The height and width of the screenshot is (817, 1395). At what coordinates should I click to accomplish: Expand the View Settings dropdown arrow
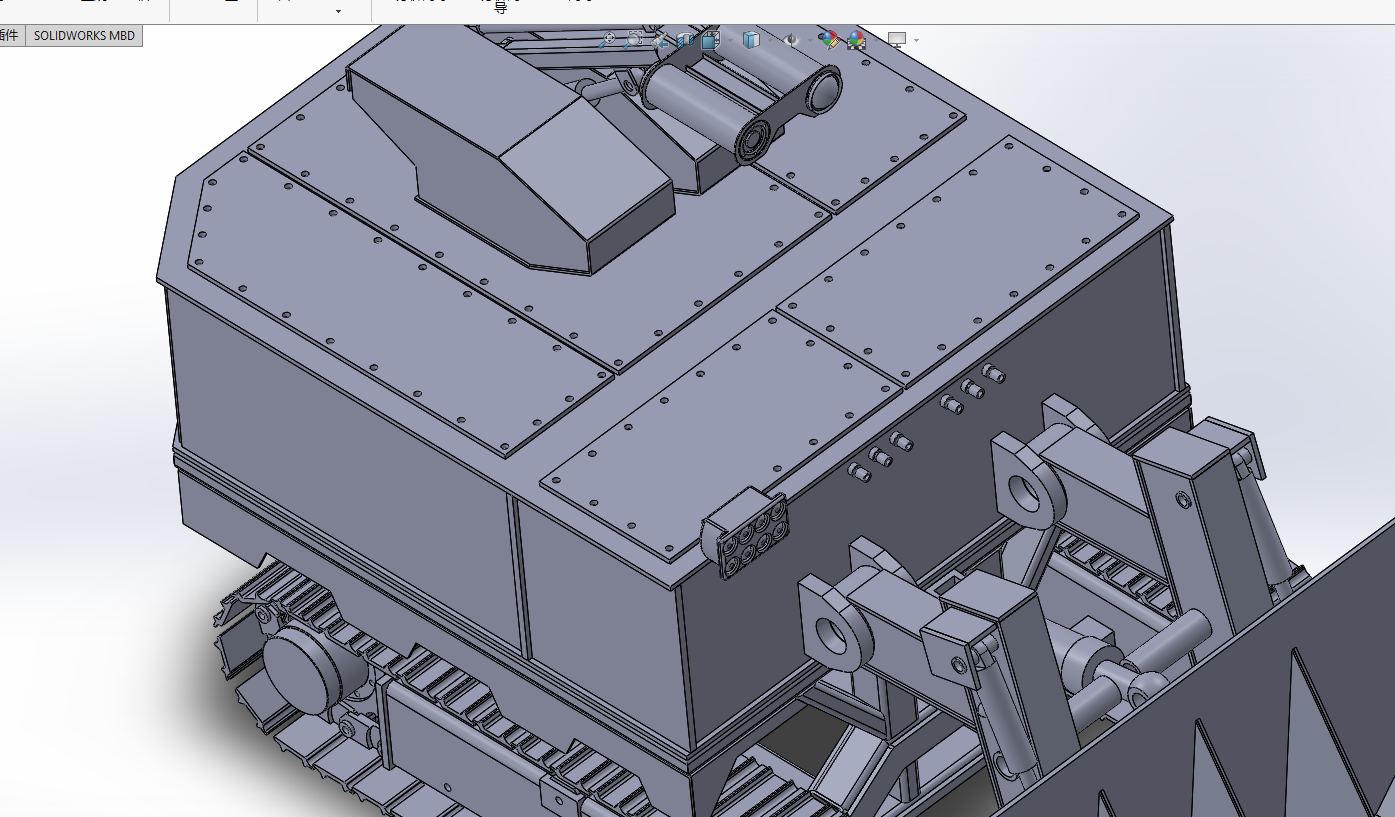click(x=916, y=41)
